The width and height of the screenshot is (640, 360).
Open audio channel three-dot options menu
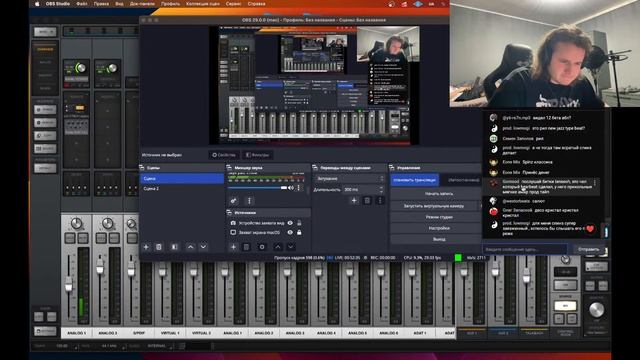pyautogui.click(x=299, y=188)
